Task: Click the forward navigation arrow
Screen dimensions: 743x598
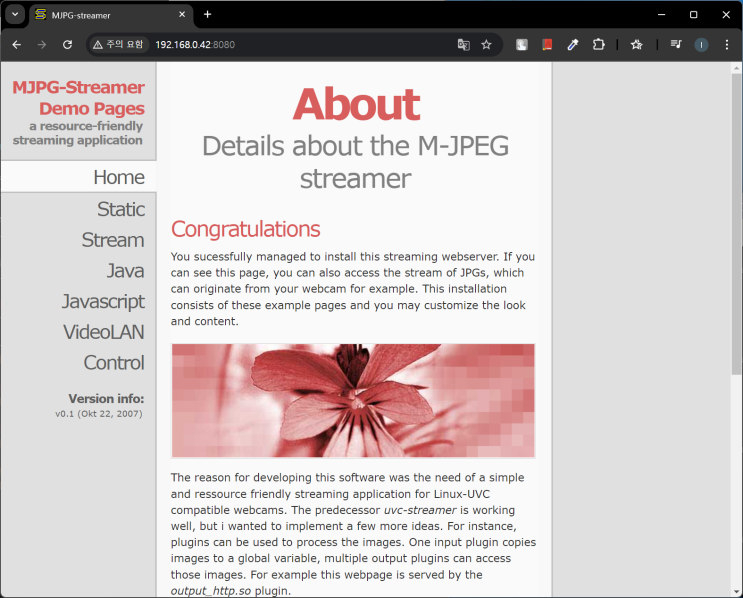Action: click(42, 45)
